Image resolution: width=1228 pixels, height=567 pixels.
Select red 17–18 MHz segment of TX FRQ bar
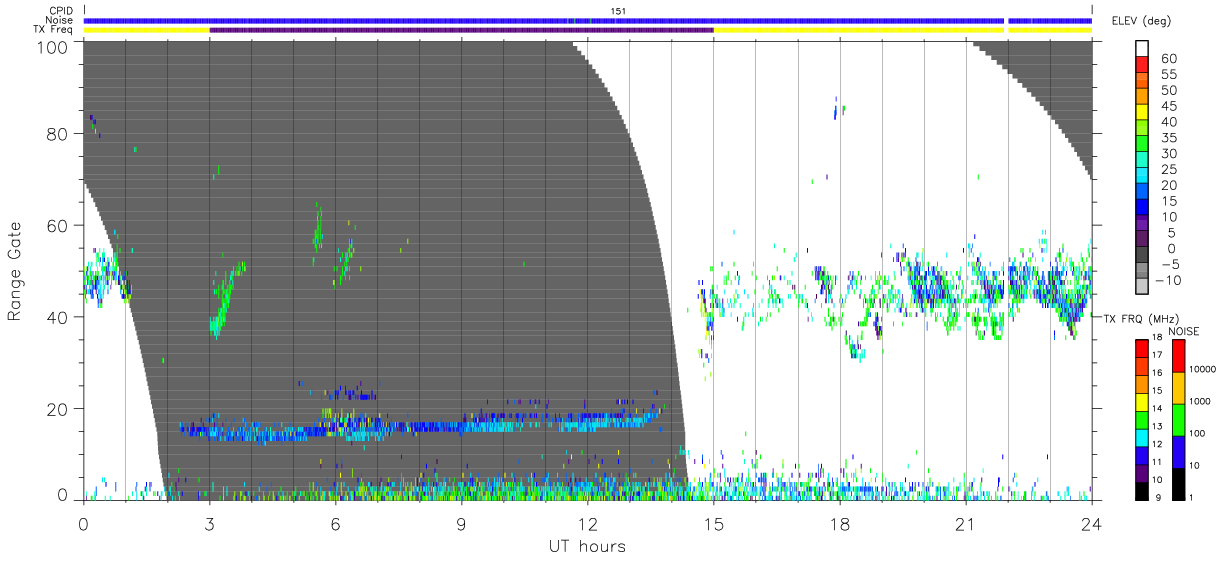[1142, 349]
